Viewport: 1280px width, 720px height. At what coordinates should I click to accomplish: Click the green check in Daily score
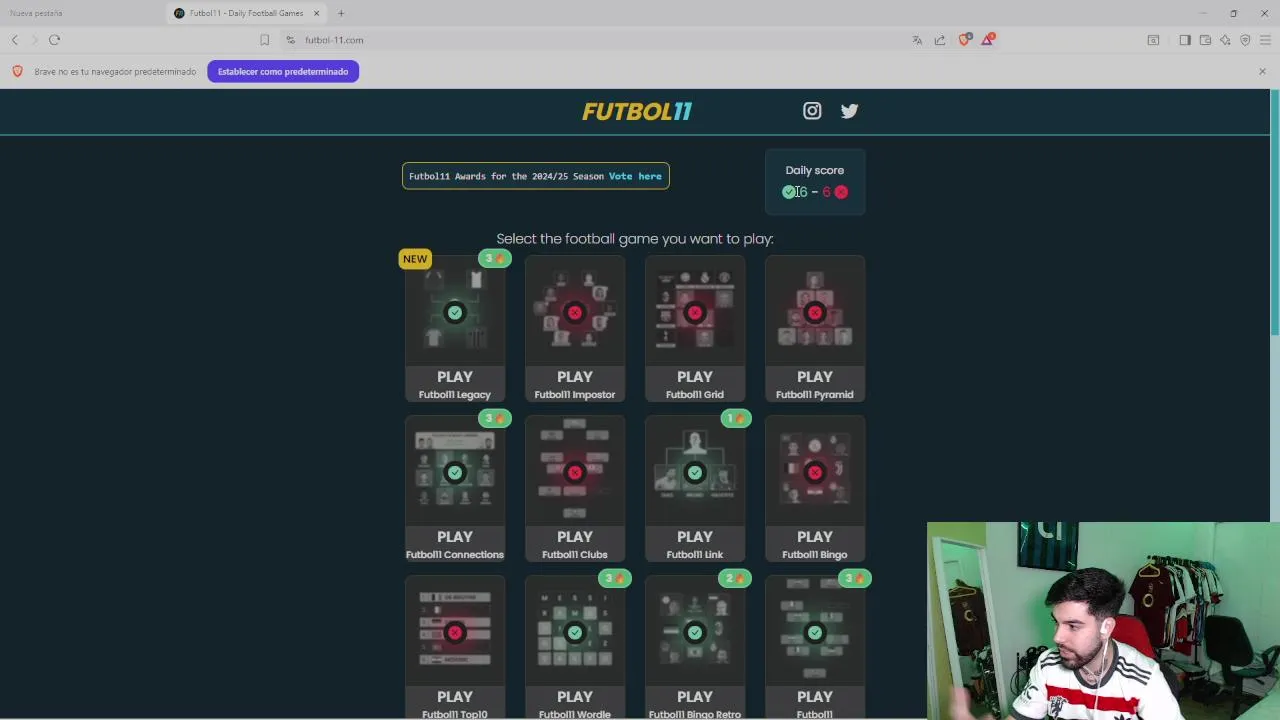pos(789,192)
